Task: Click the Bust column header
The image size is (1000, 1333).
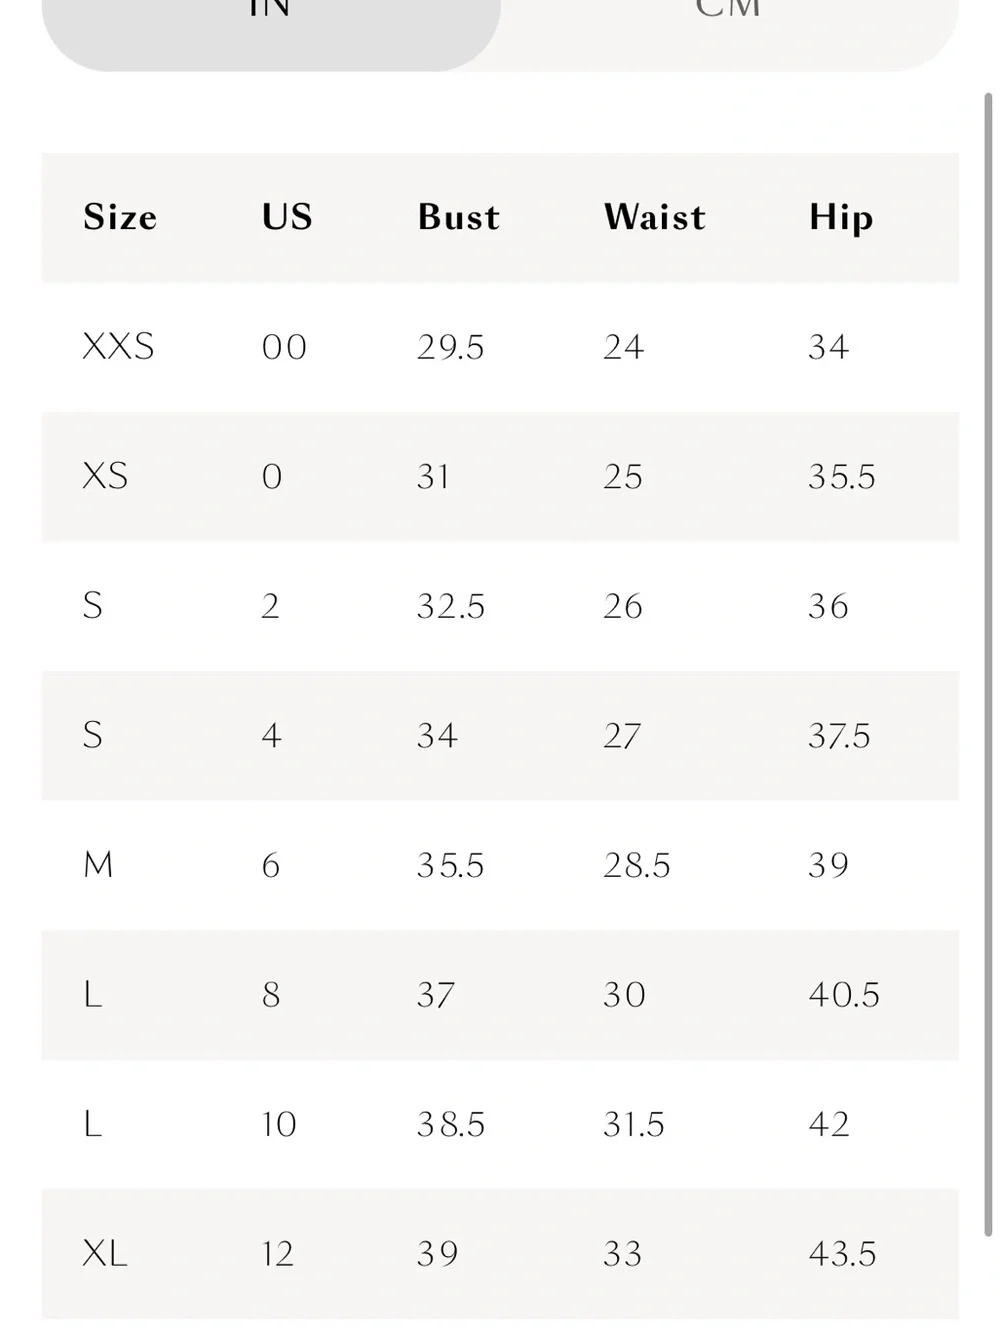Action: coord(459,217)
